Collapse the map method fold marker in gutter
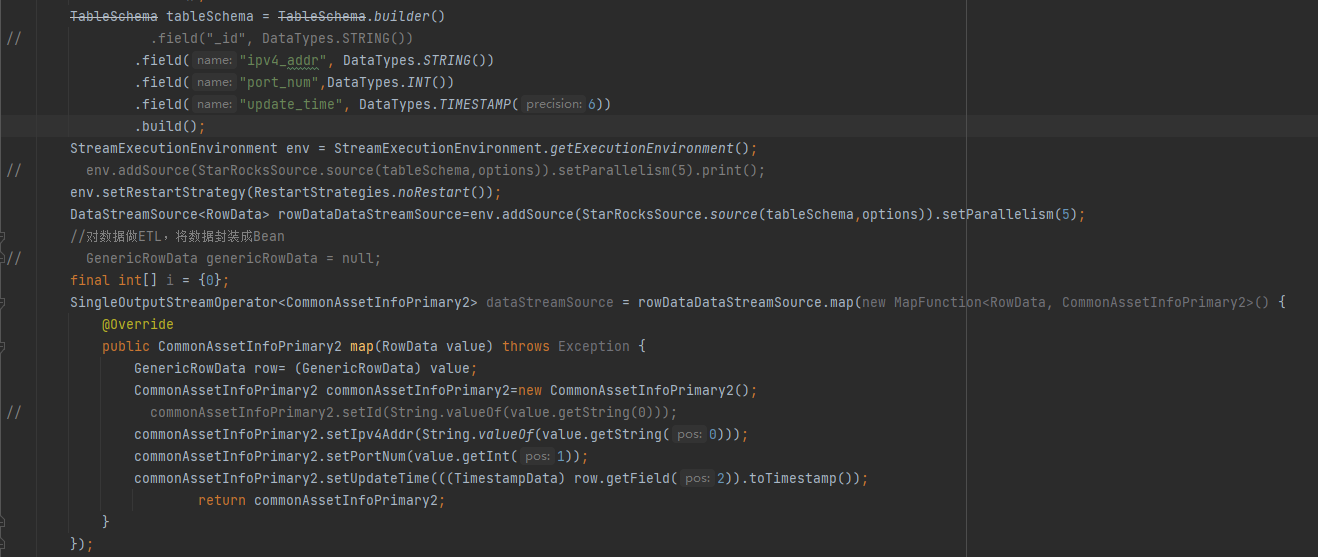 point(3,347)
